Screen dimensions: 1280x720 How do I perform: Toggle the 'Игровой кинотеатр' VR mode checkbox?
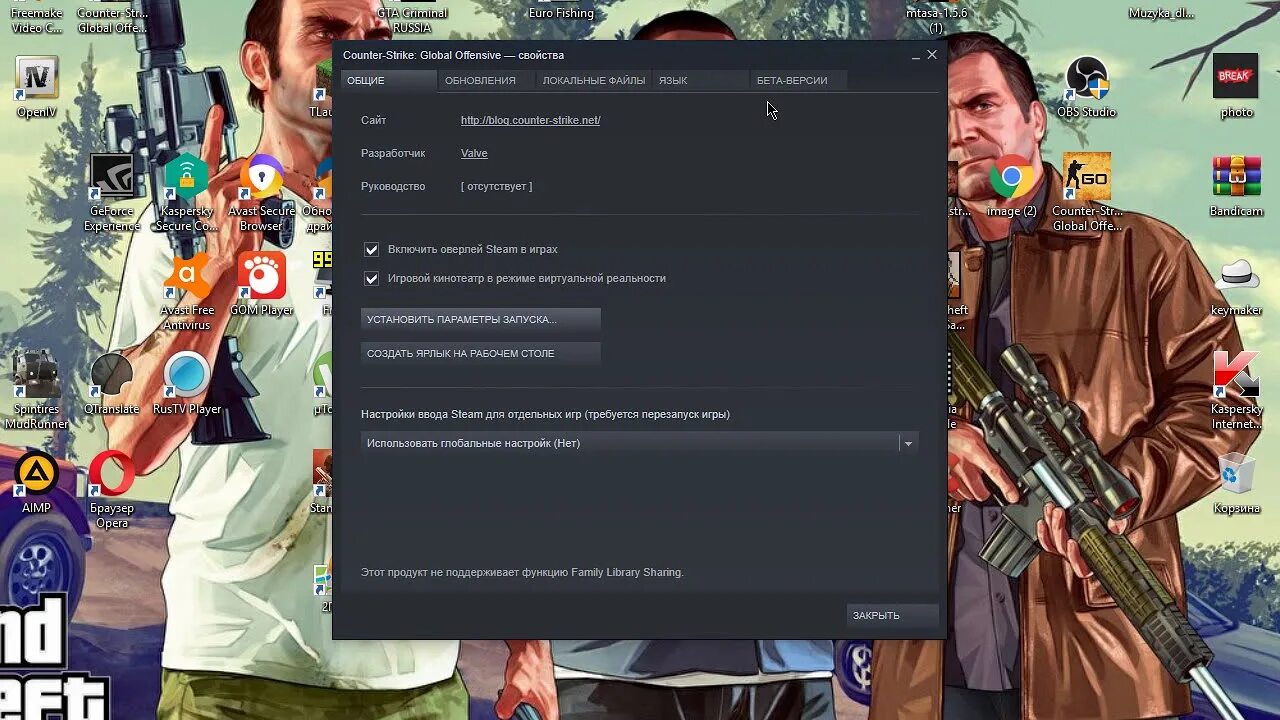372,279
